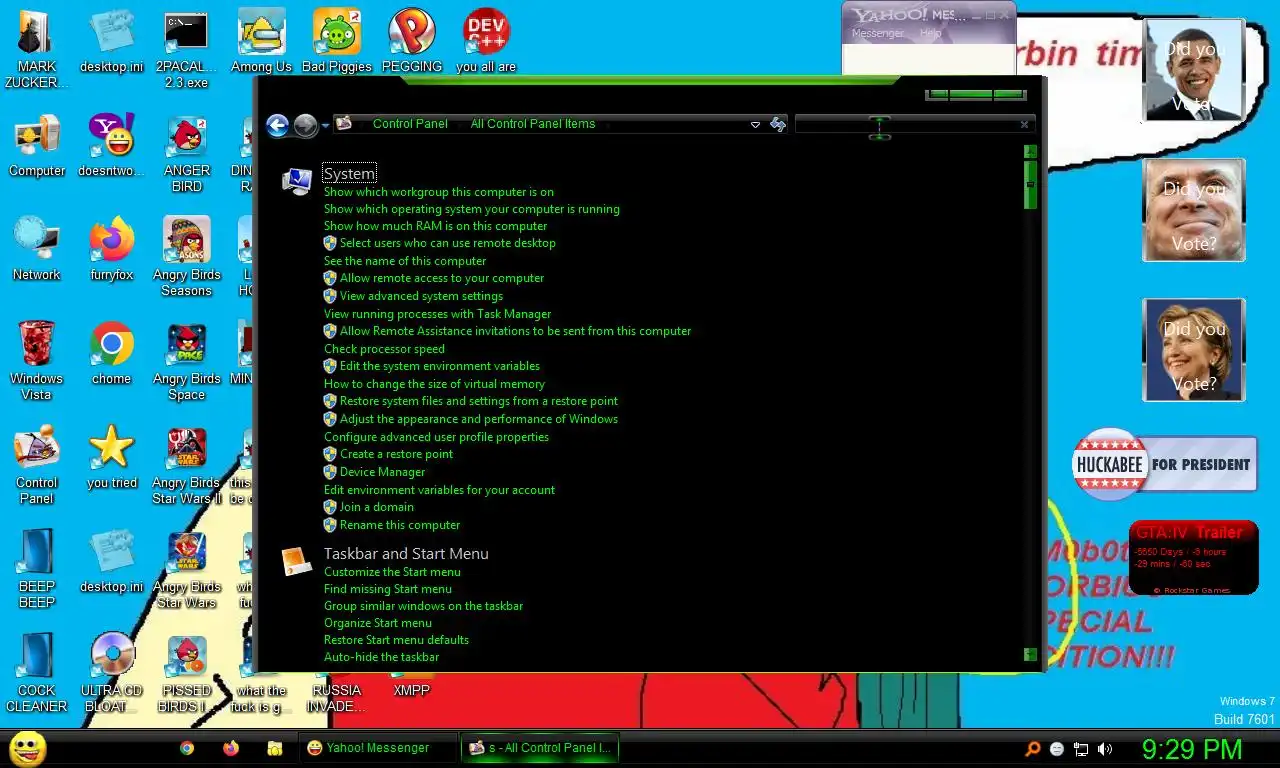The width and height of the screenshot is (1280, 768).
Task: Open the 2PACAL 2.3.exe desktop icon
Action: tap(186, 48)
